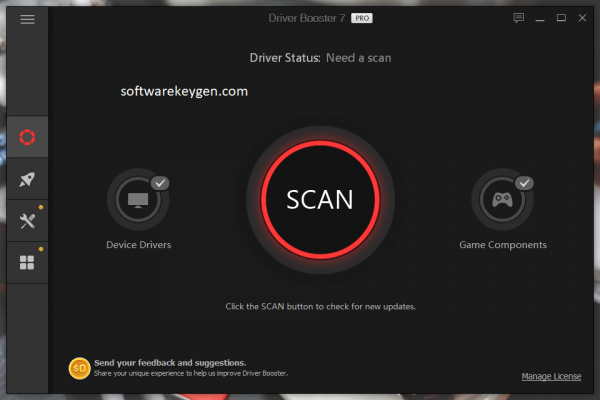Screen dimensions: 600x400
Task: Select the red scan sidebar icon
Action: coord(27,137)
